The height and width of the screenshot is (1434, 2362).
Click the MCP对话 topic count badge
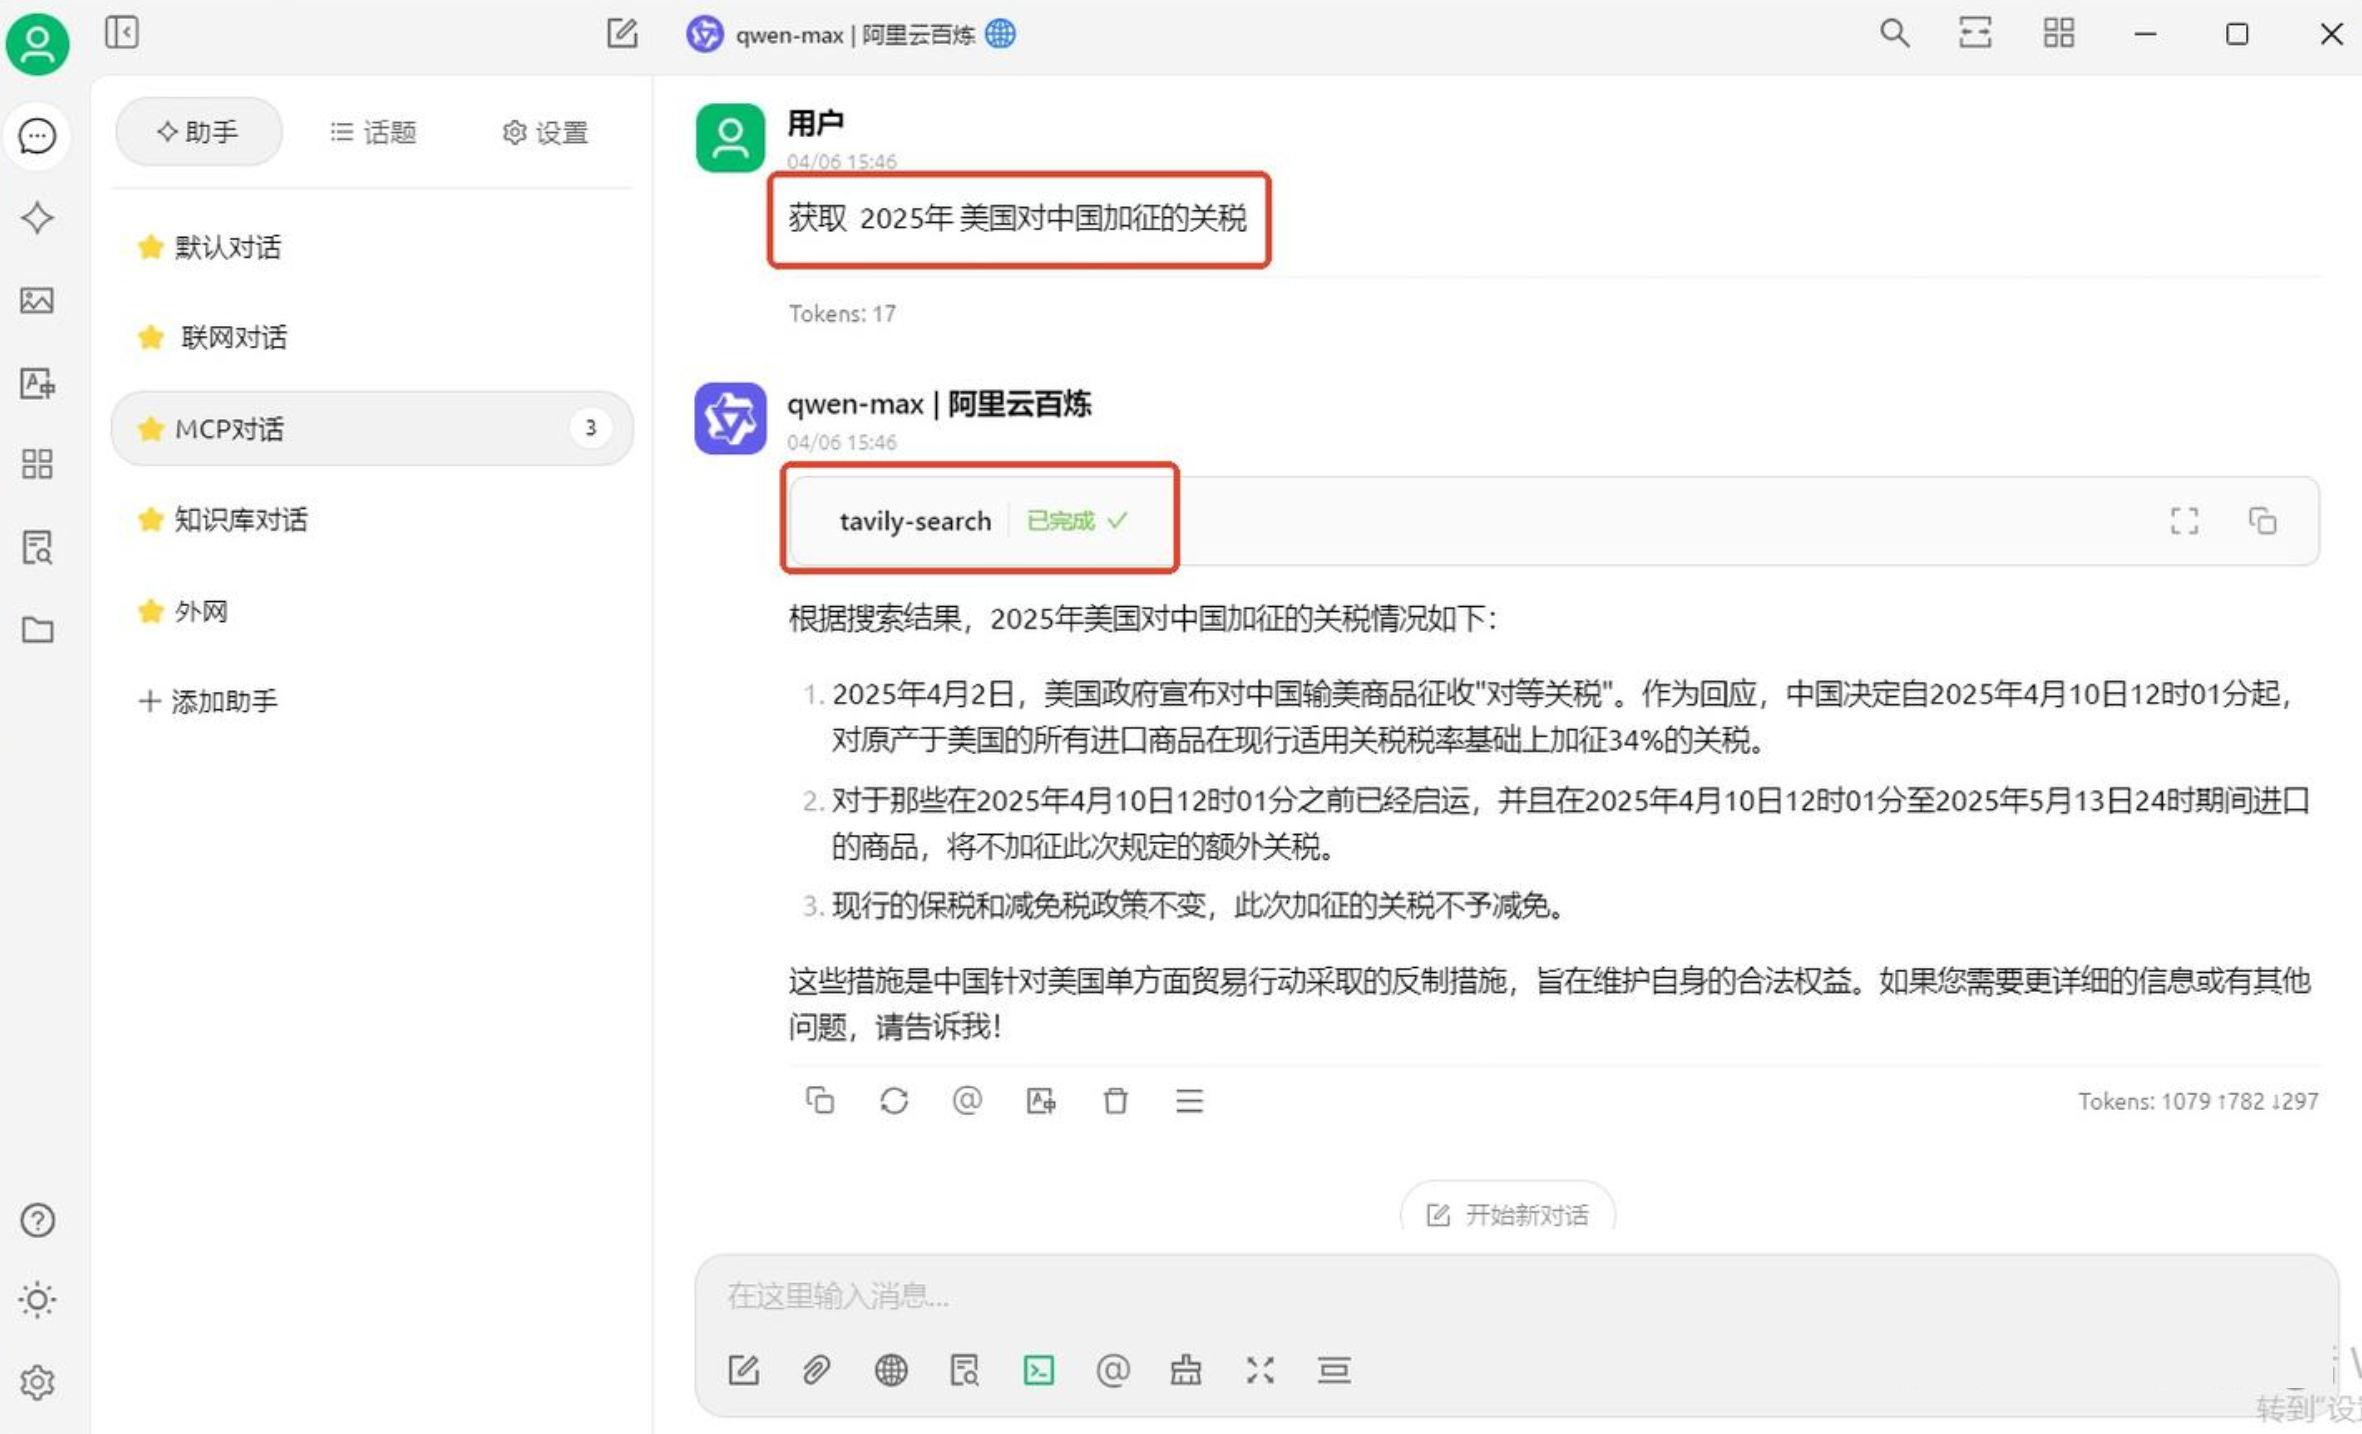click(591, 428)
